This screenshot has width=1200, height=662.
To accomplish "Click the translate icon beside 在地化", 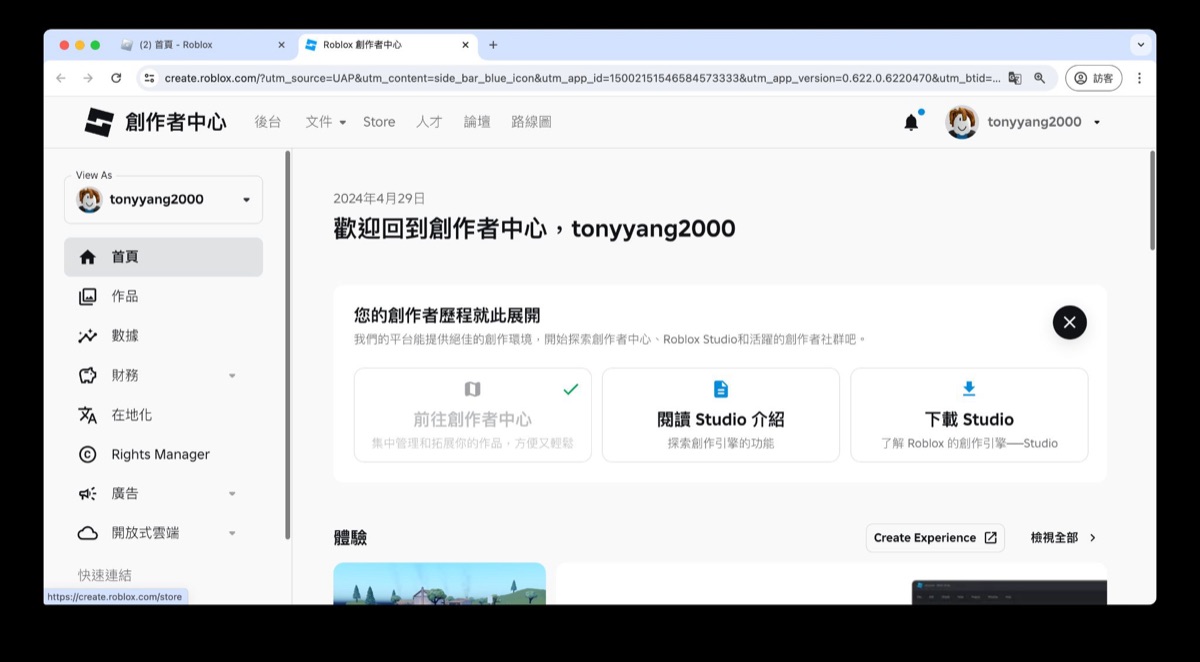I will click(x=88, y=415).
